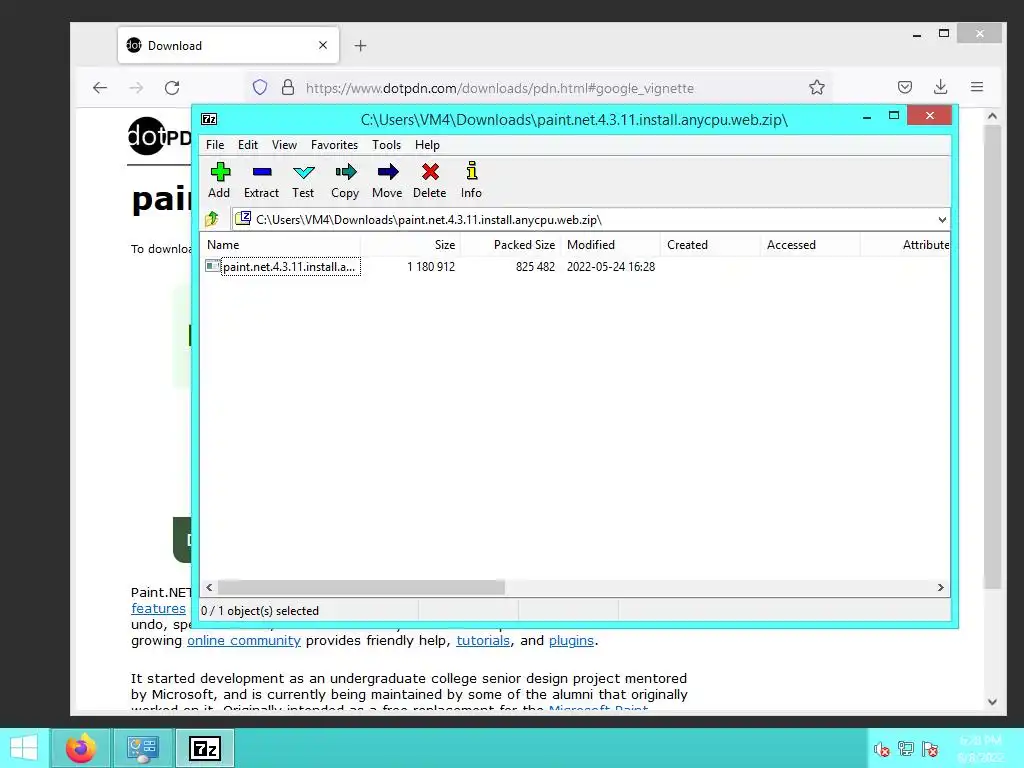Click the forward arrow in Firefox
The image size is (1024, 768).
136,88
